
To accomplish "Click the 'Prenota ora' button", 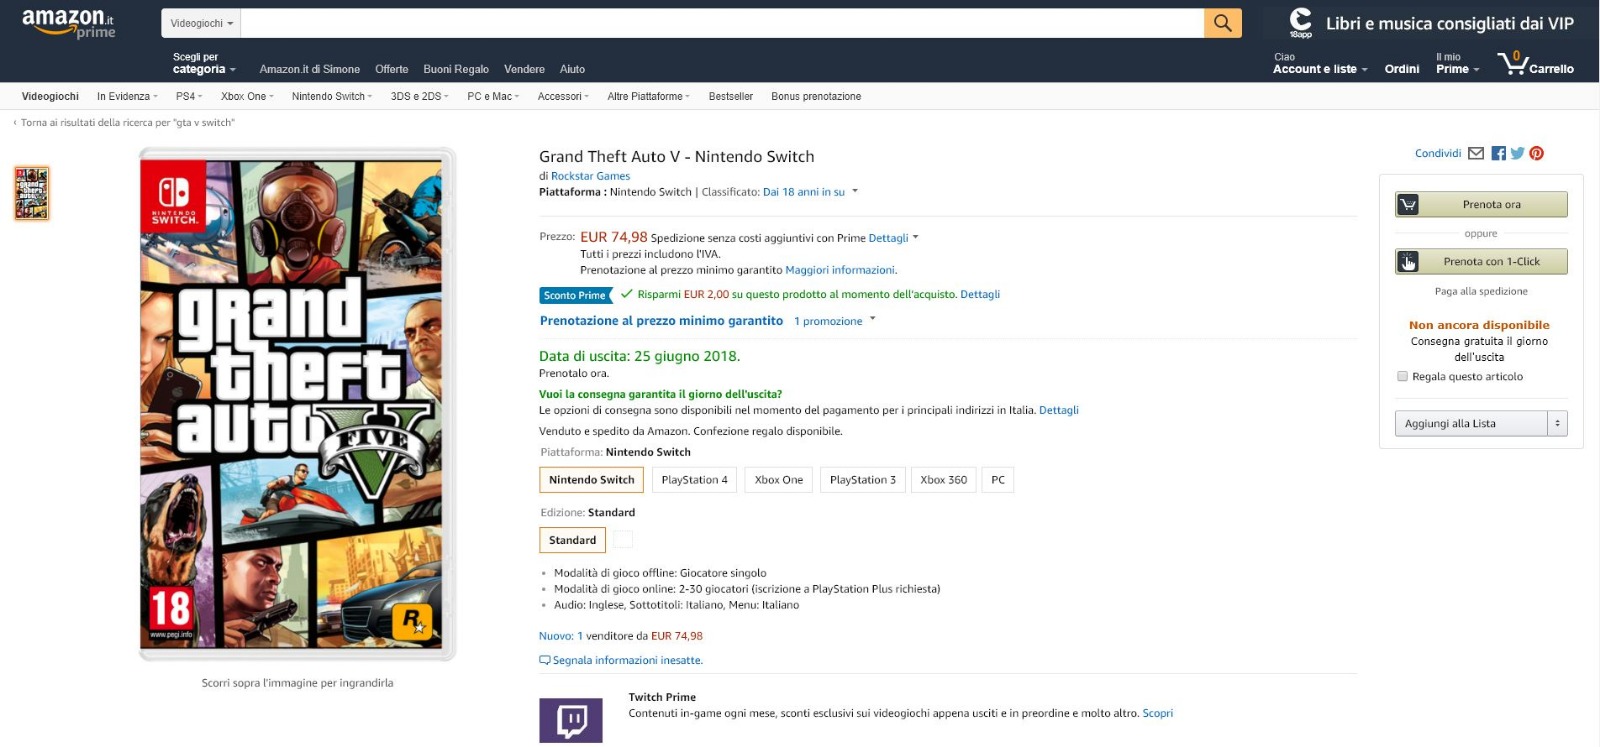I will pyautogui.click(x=1481, y=205).
